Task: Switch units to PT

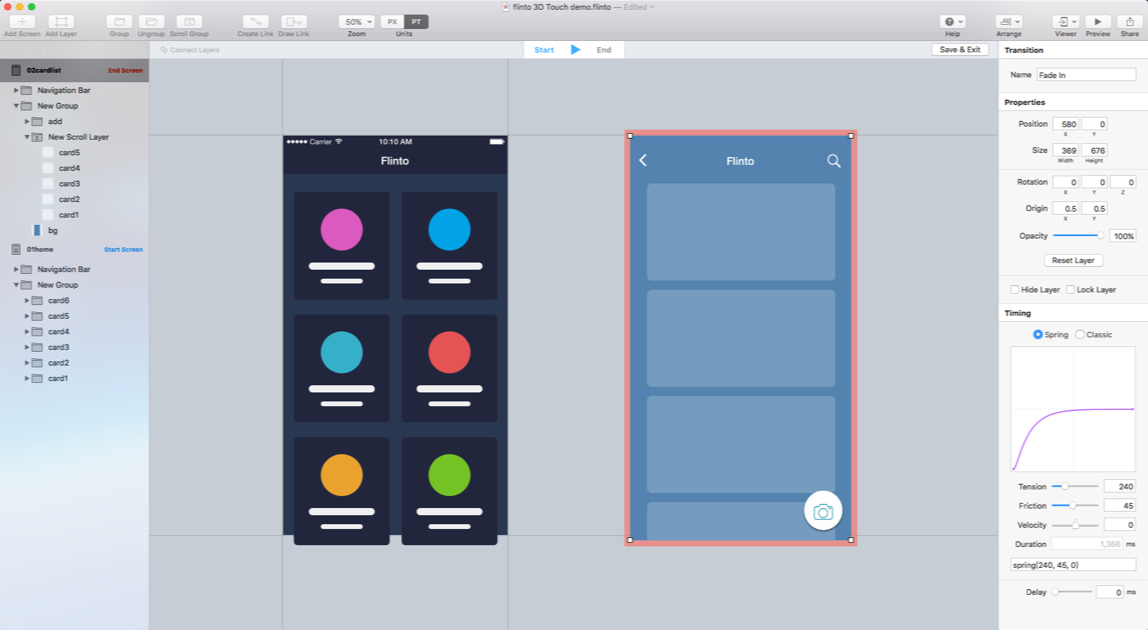Action: [x=416, y=22]
